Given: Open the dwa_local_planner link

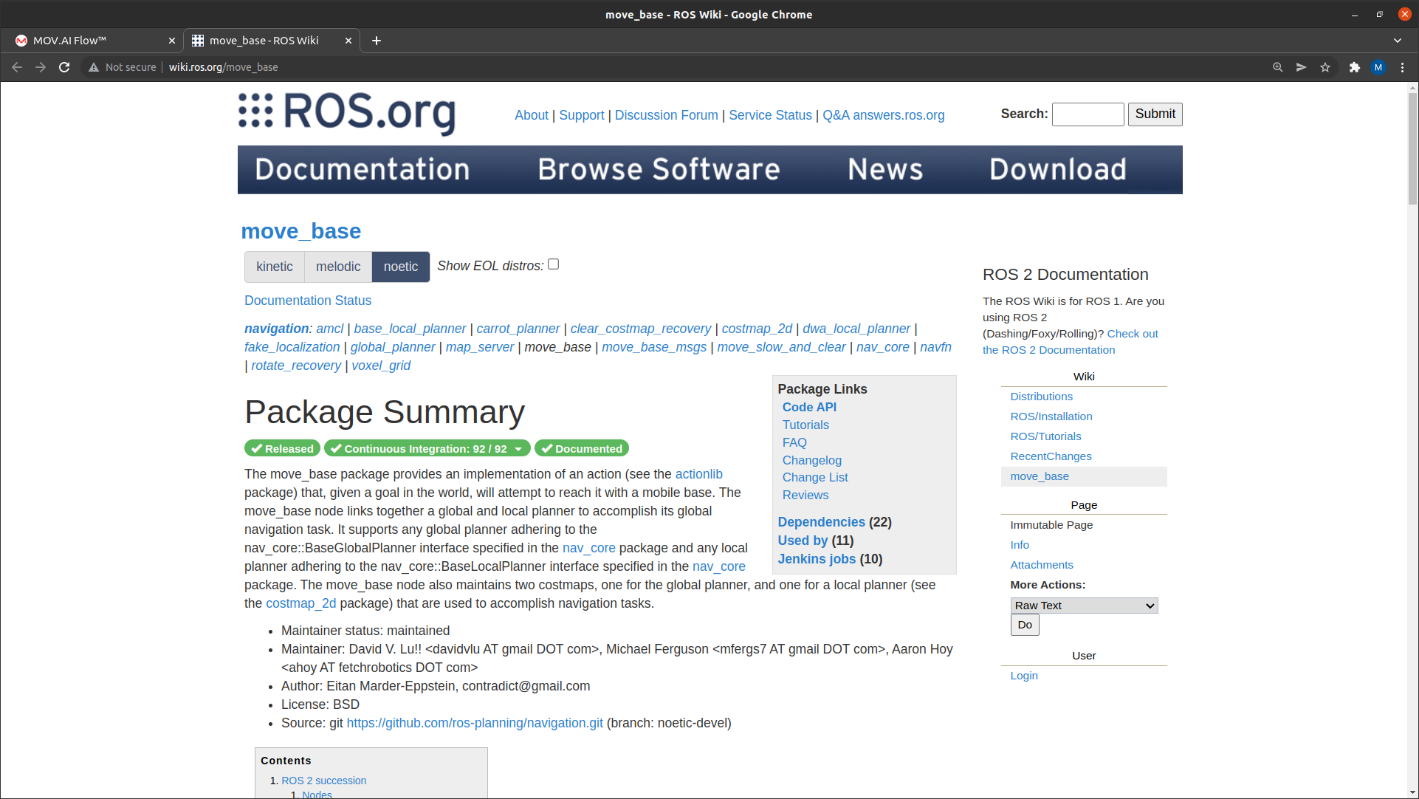Looking at the screenshot, I should (857, 328).
